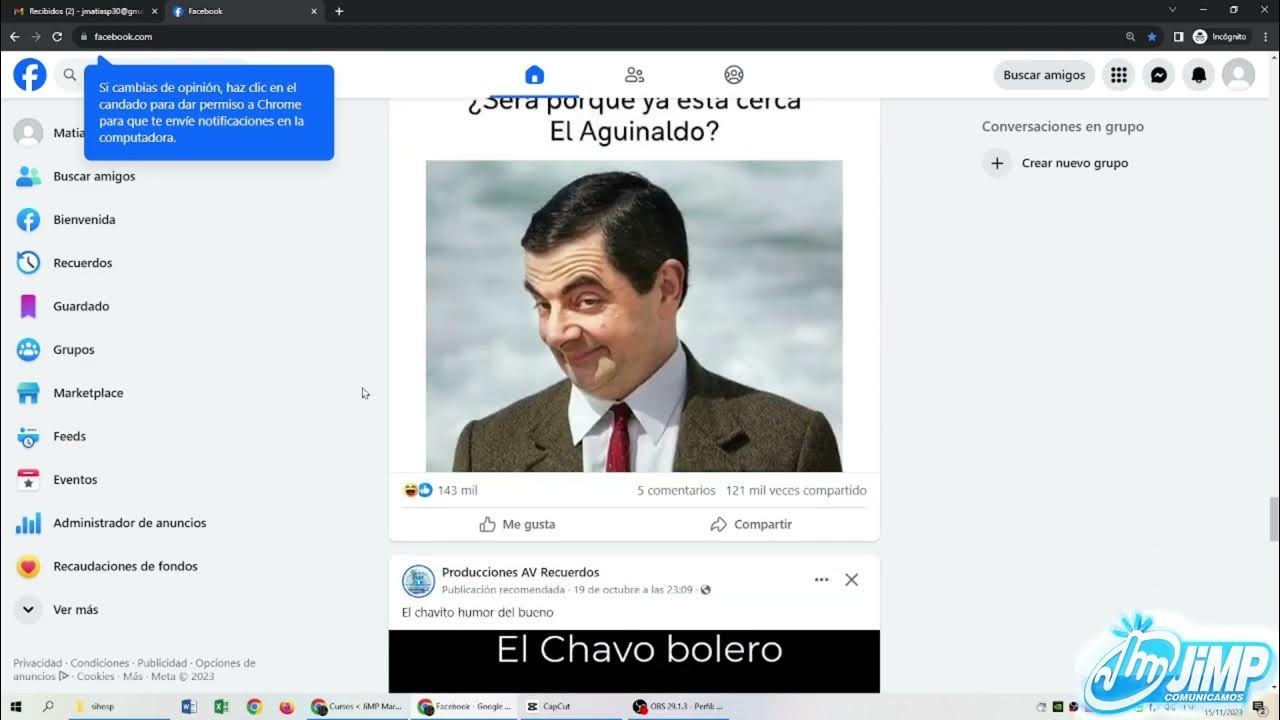Image resolution: width=1280 pixels, height=720 pixels.
Task: Click the Condiciones footer link
Action: tap(100, 663)
